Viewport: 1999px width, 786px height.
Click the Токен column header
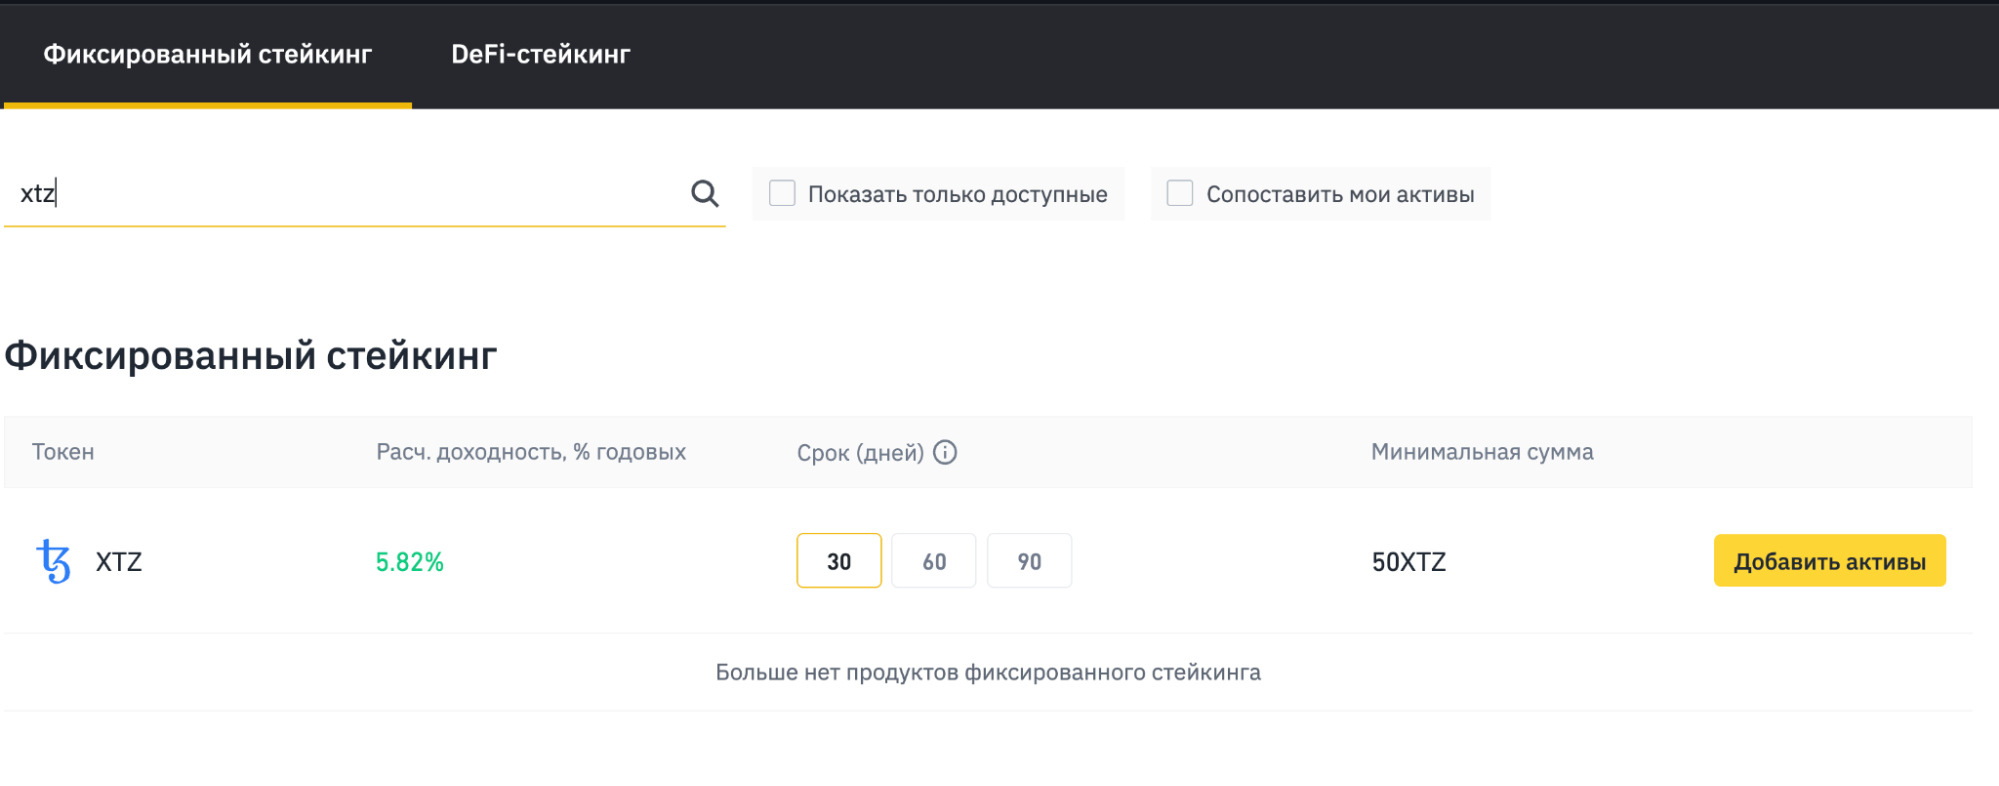point(63,452)
